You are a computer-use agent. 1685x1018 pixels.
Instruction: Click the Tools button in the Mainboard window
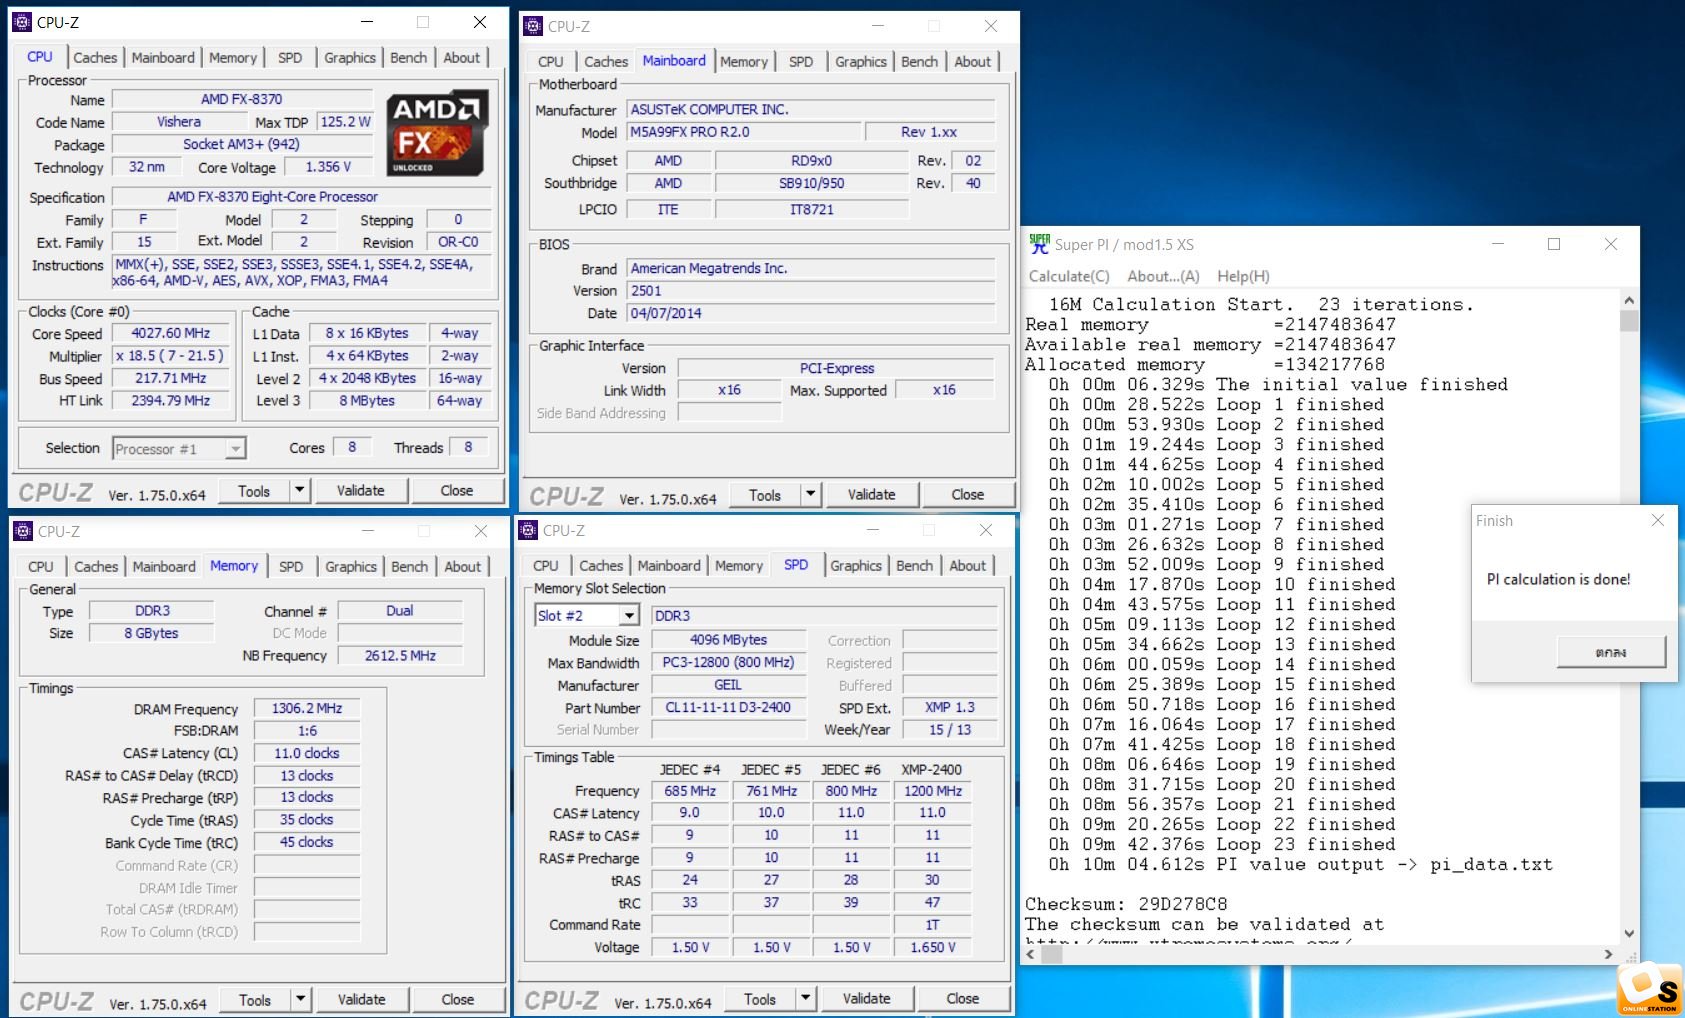(765, 495)
